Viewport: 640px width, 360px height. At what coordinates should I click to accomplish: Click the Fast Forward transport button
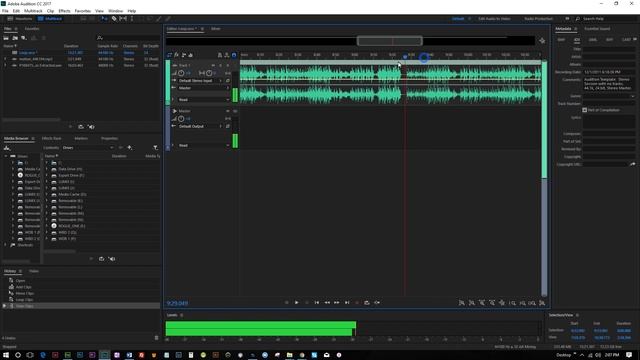337,303
